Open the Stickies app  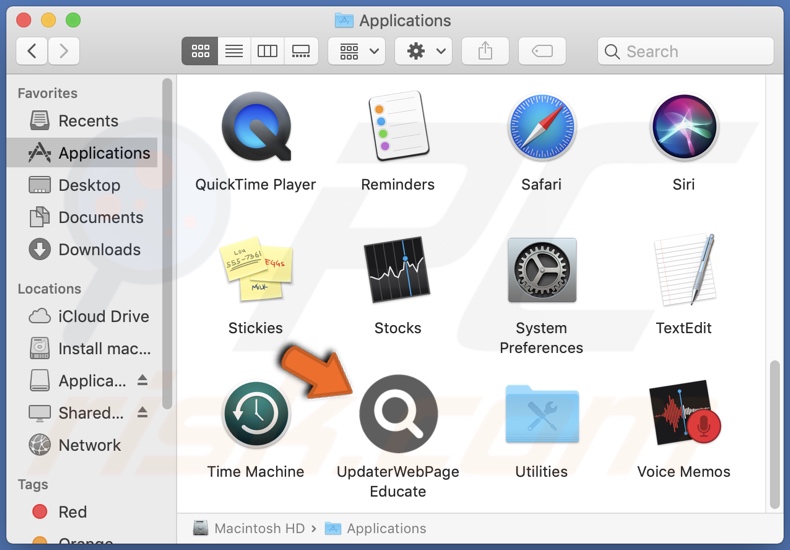pos(255,271)
